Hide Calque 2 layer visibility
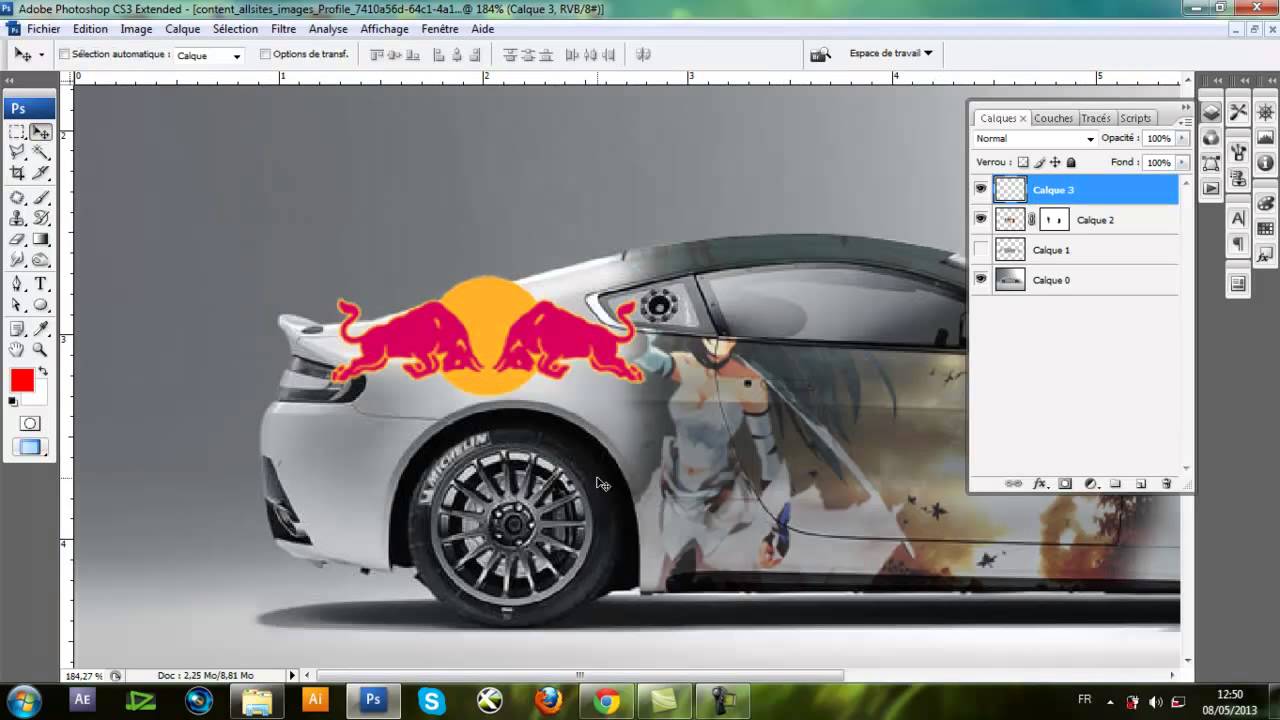 click(981, 219)
